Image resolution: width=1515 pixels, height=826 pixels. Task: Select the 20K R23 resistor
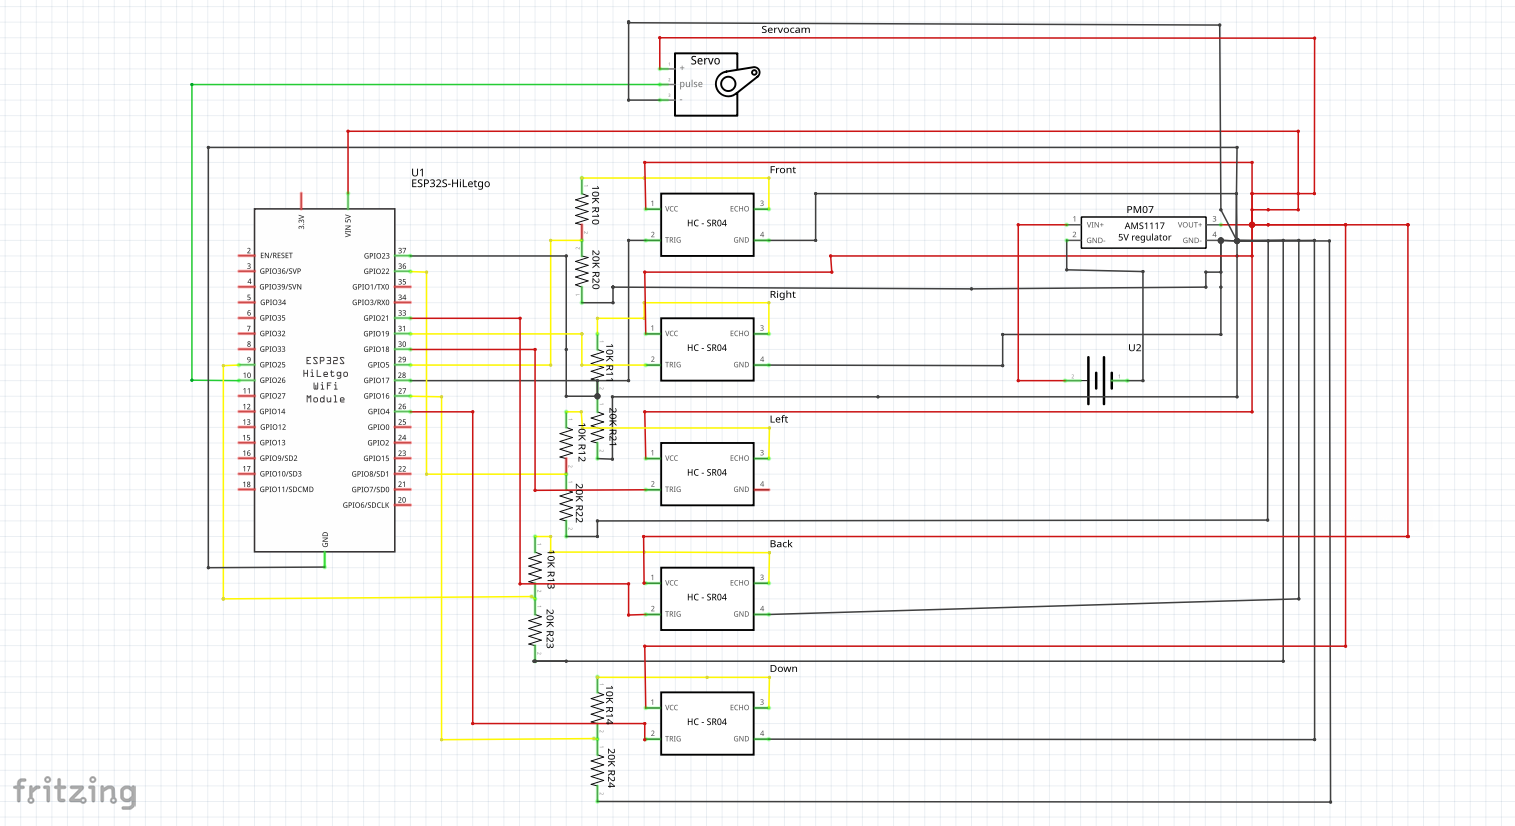[x=536, y=629]
